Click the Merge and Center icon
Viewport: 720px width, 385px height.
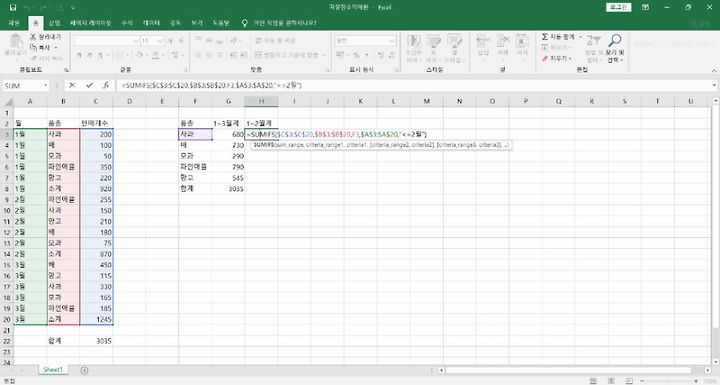coord(259,55)
